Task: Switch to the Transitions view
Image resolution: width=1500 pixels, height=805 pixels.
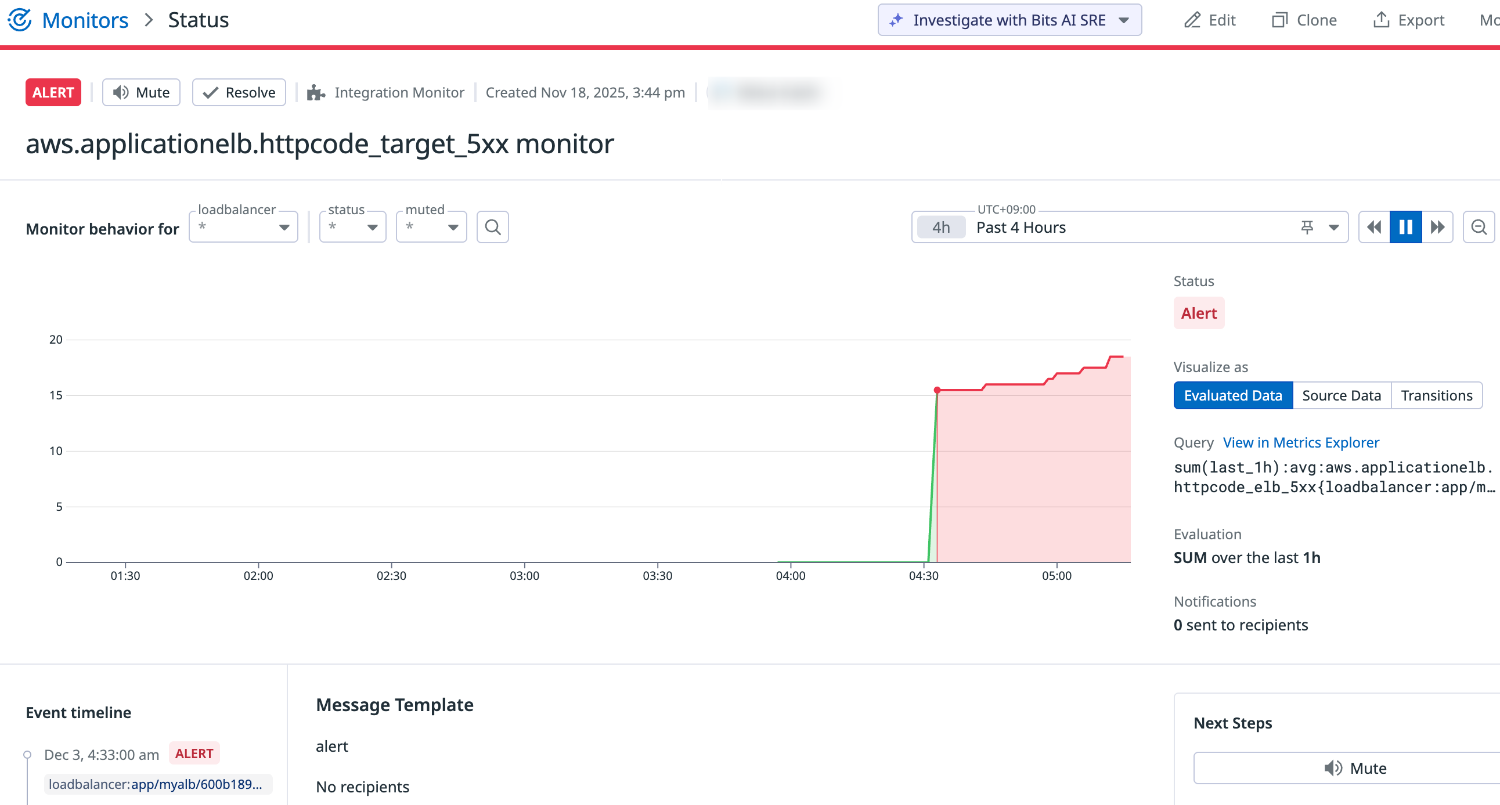Action: click(x=1437, y=395)
